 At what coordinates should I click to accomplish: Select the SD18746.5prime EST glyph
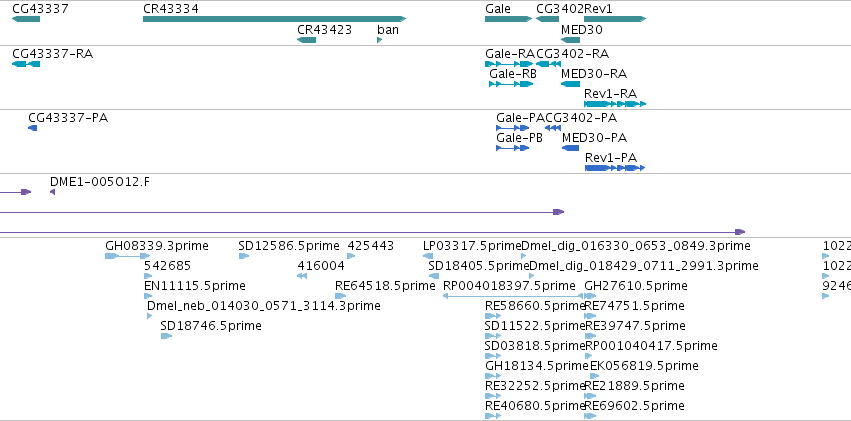tap(167, 336)
